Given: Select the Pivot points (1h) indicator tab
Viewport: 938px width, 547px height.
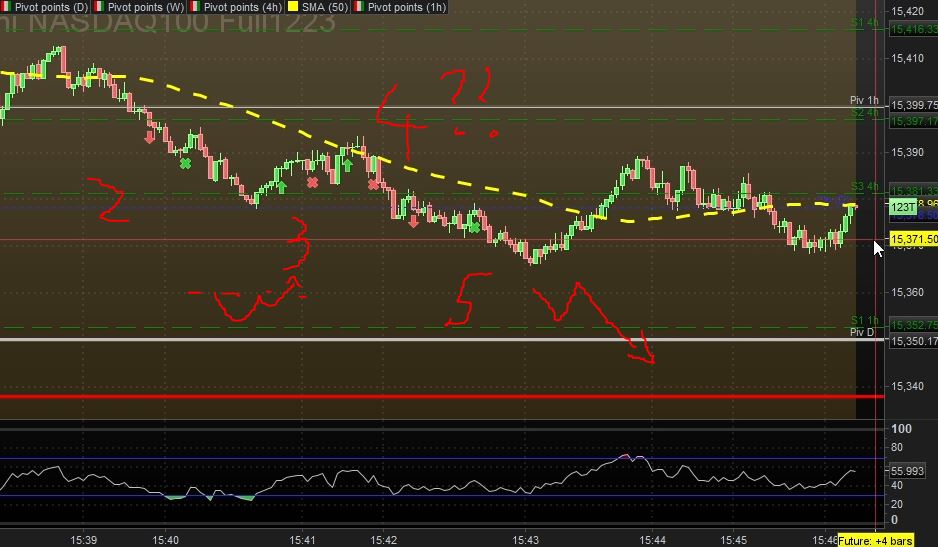Looking at the screenshot, I should 400,7.
